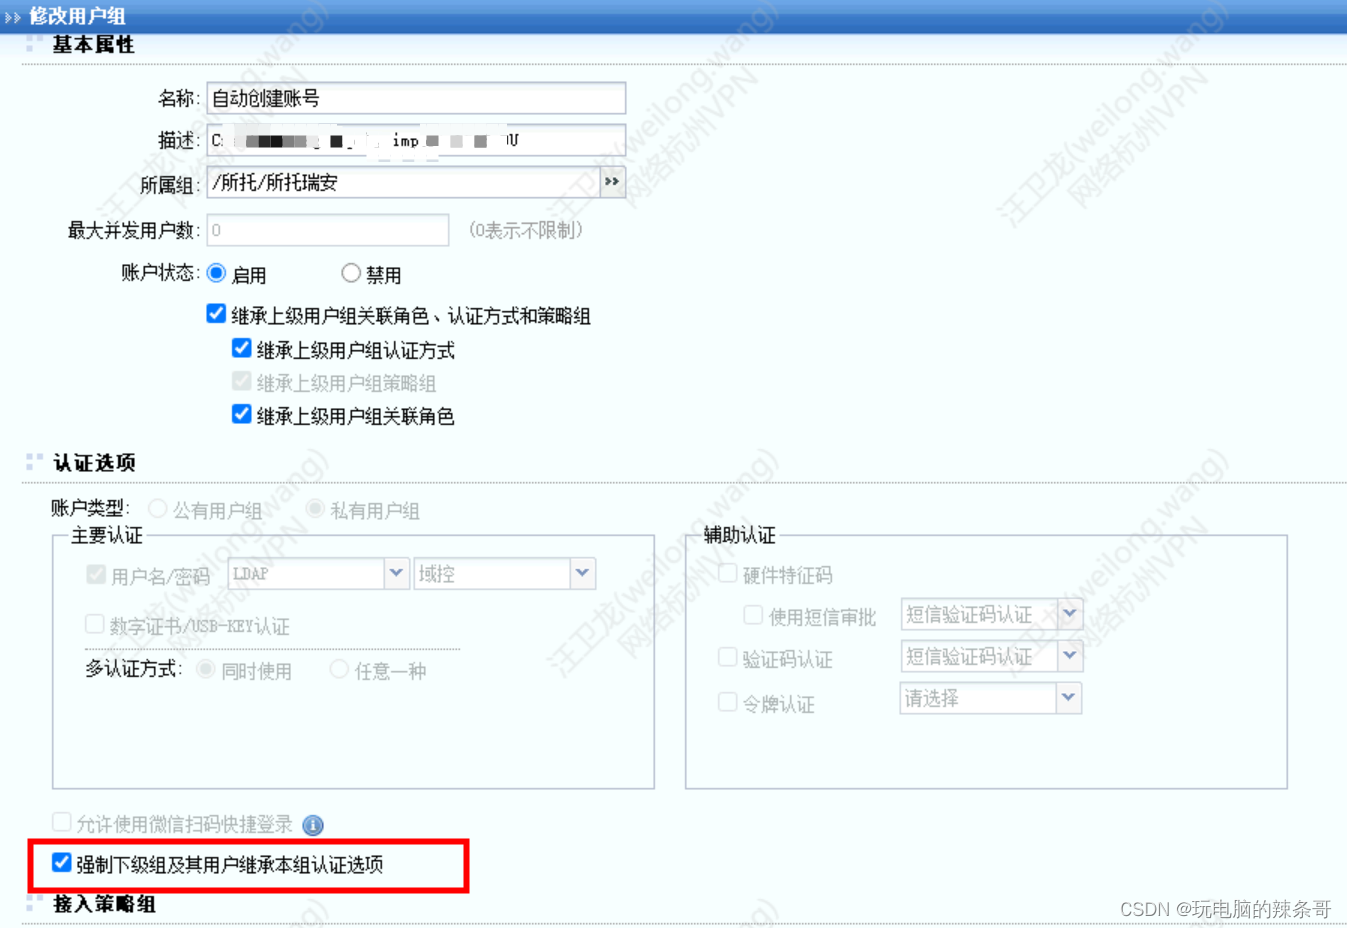Viewport: 1347px width, 928px height.
Task: Click the 描述 description input field
Action: 416,140
